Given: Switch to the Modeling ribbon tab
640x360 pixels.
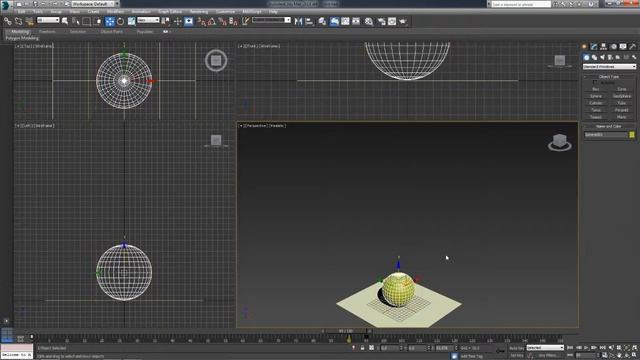Looking at the screenshot, I should coord(20,32).
